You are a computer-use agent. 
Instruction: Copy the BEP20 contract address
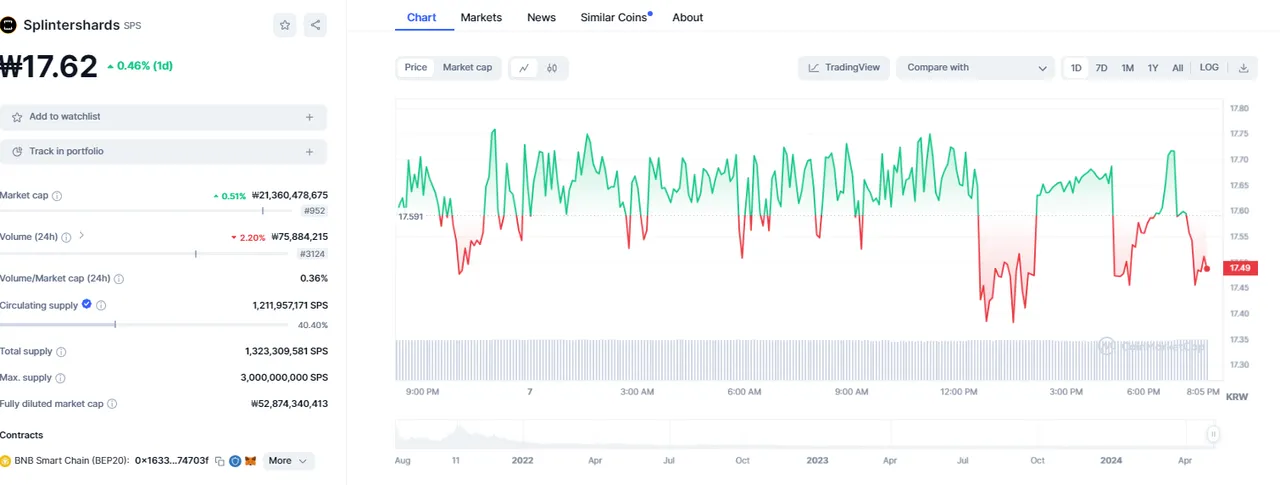coord(219,461)
